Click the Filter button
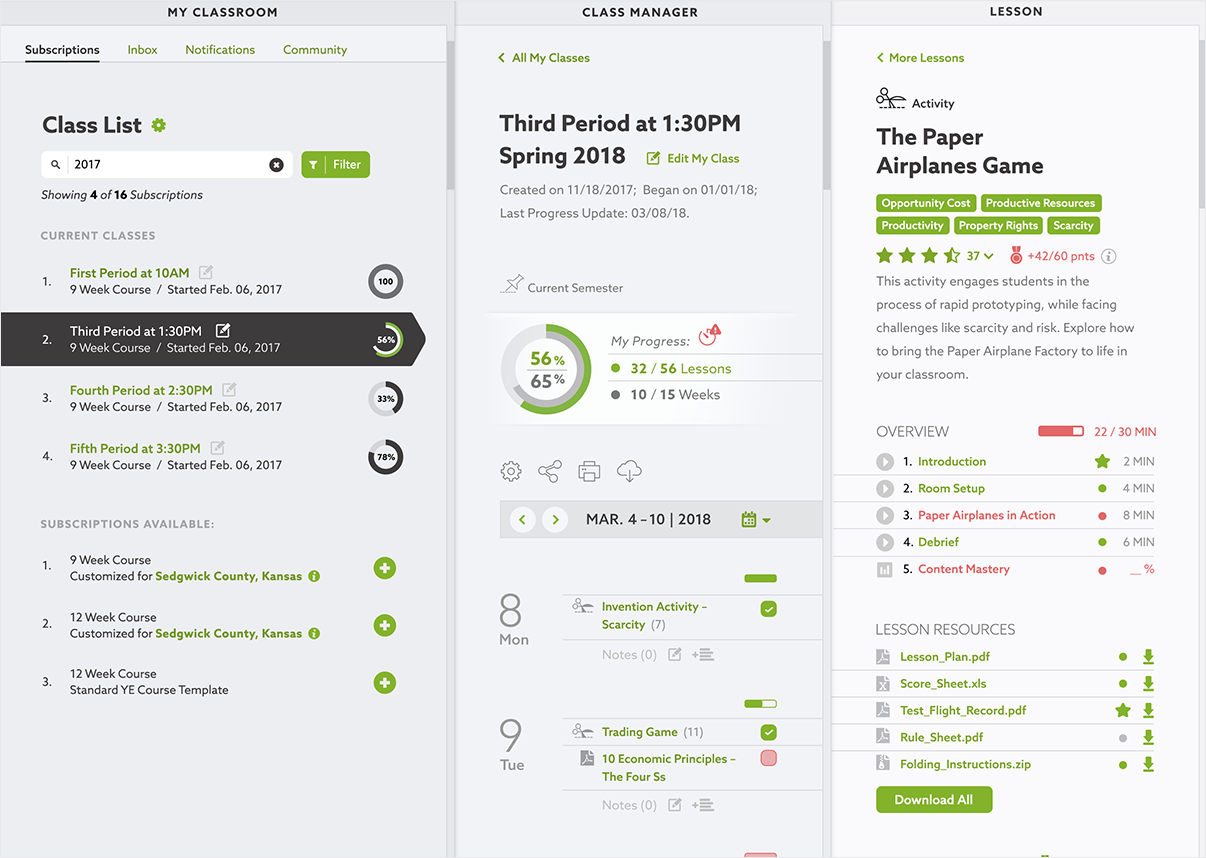Image resolution: width=1206 pixels, height=858 pixels. tap(336, 165)
